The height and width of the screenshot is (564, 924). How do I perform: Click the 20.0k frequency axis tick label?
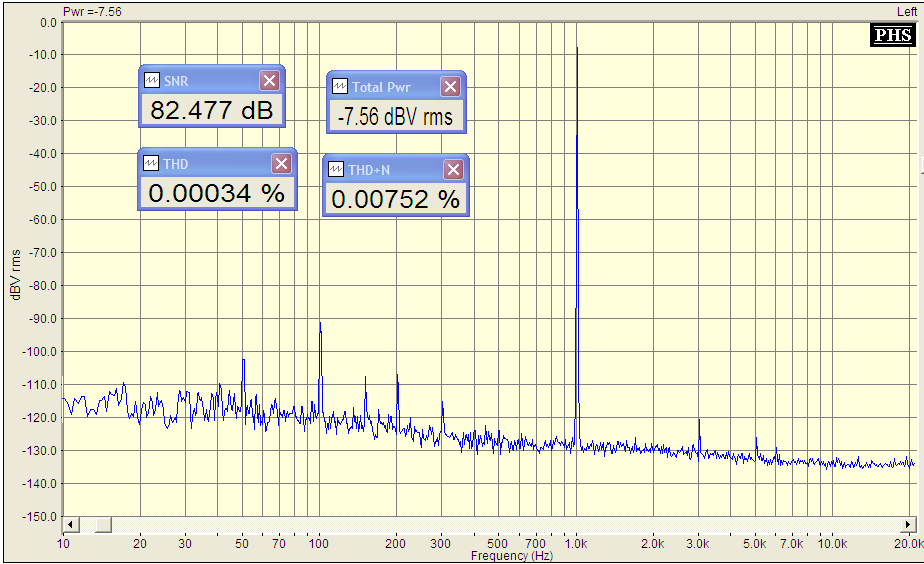coord(908,543)
